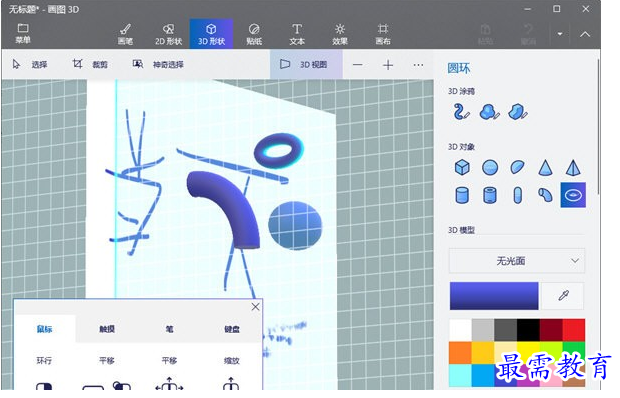Zoom in with the plus button
The height and width of the screenshot is (398, 620).
pos(388,65)
